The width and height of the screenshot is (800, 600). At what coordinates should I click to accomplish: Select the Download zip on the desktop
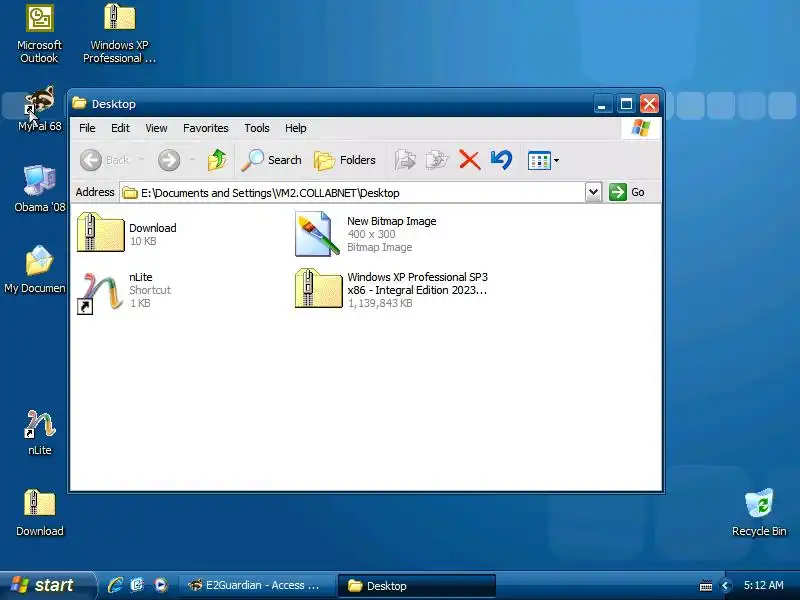tap(40, 513)
